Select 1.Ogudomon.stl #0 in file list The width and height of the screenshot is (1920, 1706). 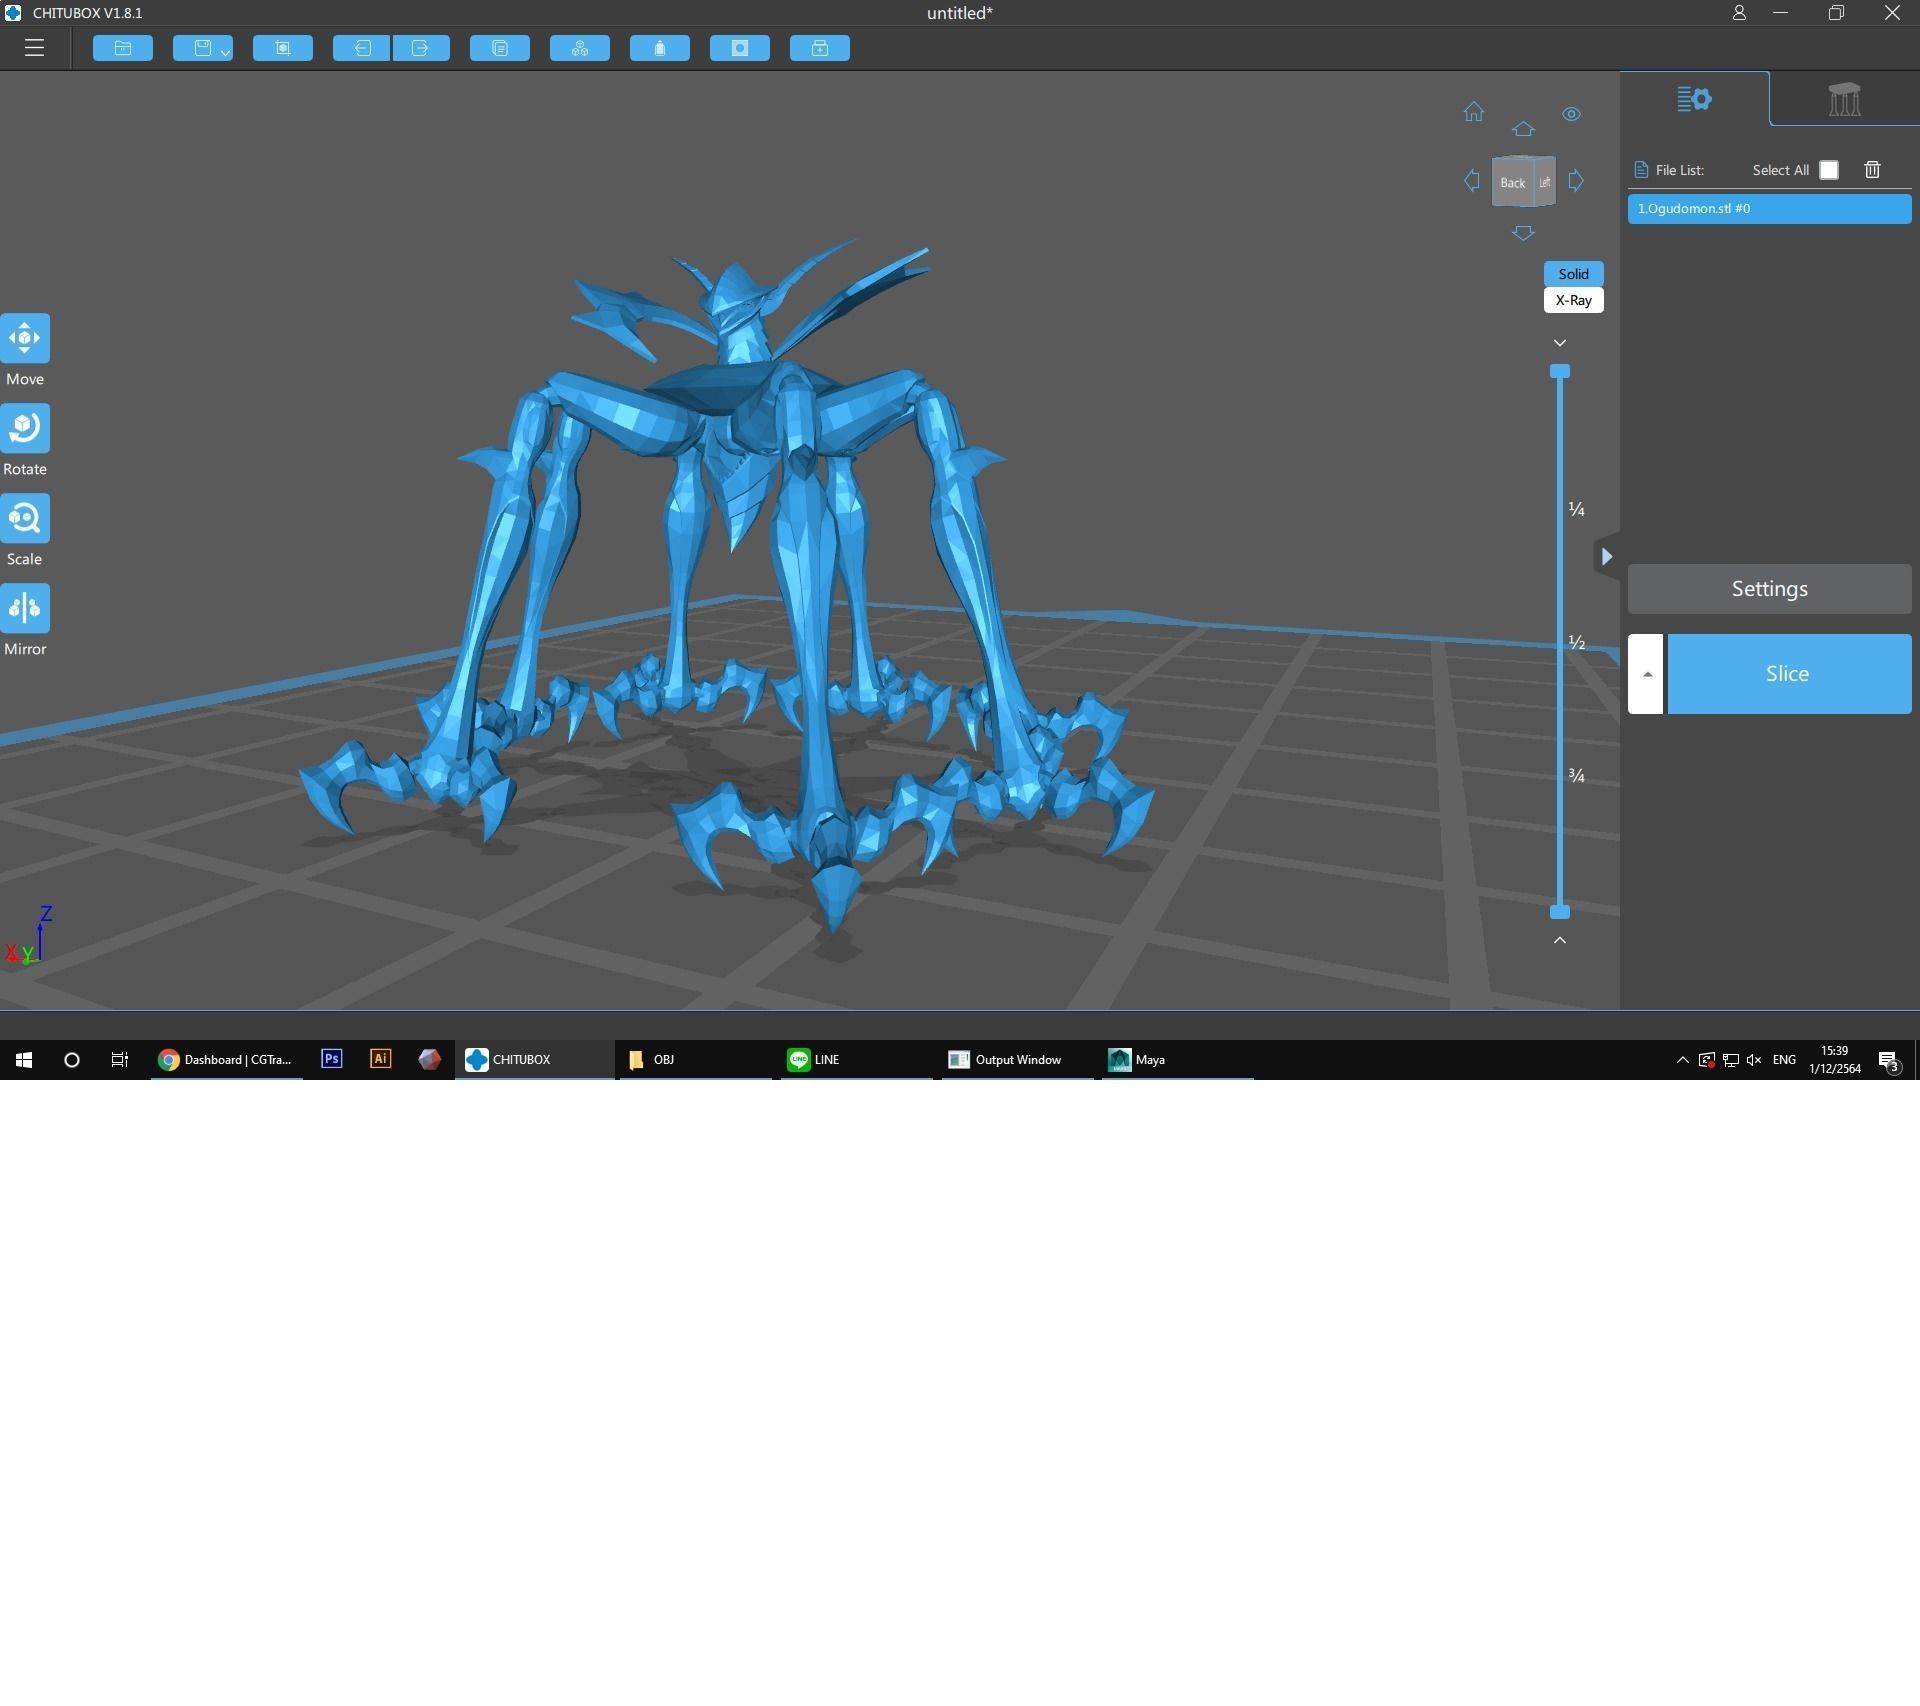[x=1769, y=209]
